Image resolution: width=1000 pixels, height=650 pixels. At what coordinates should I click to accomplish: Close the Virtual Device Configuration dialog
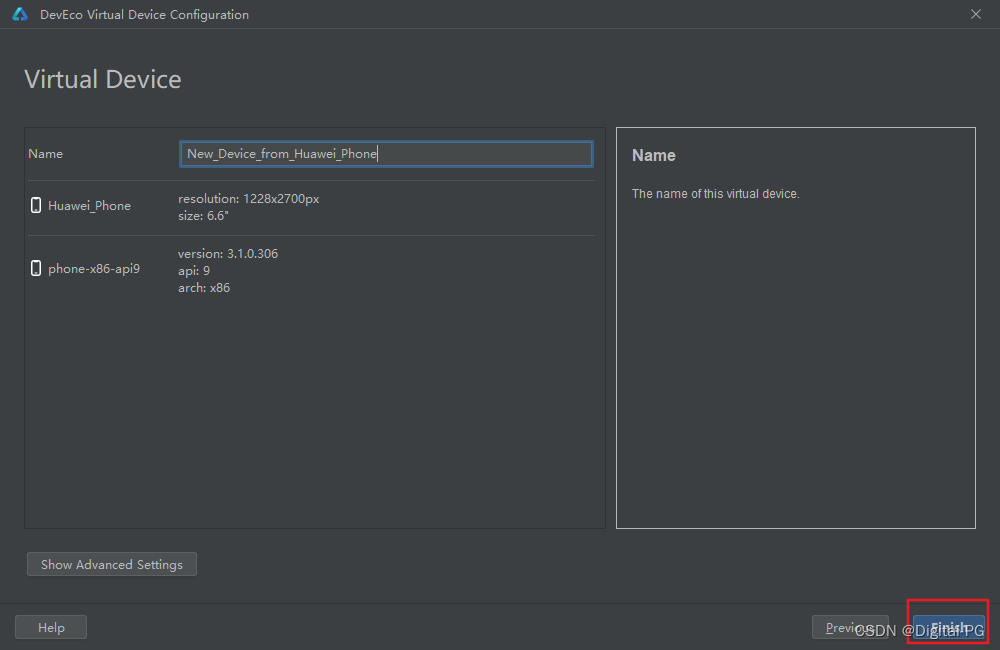[x=976, y=14]
